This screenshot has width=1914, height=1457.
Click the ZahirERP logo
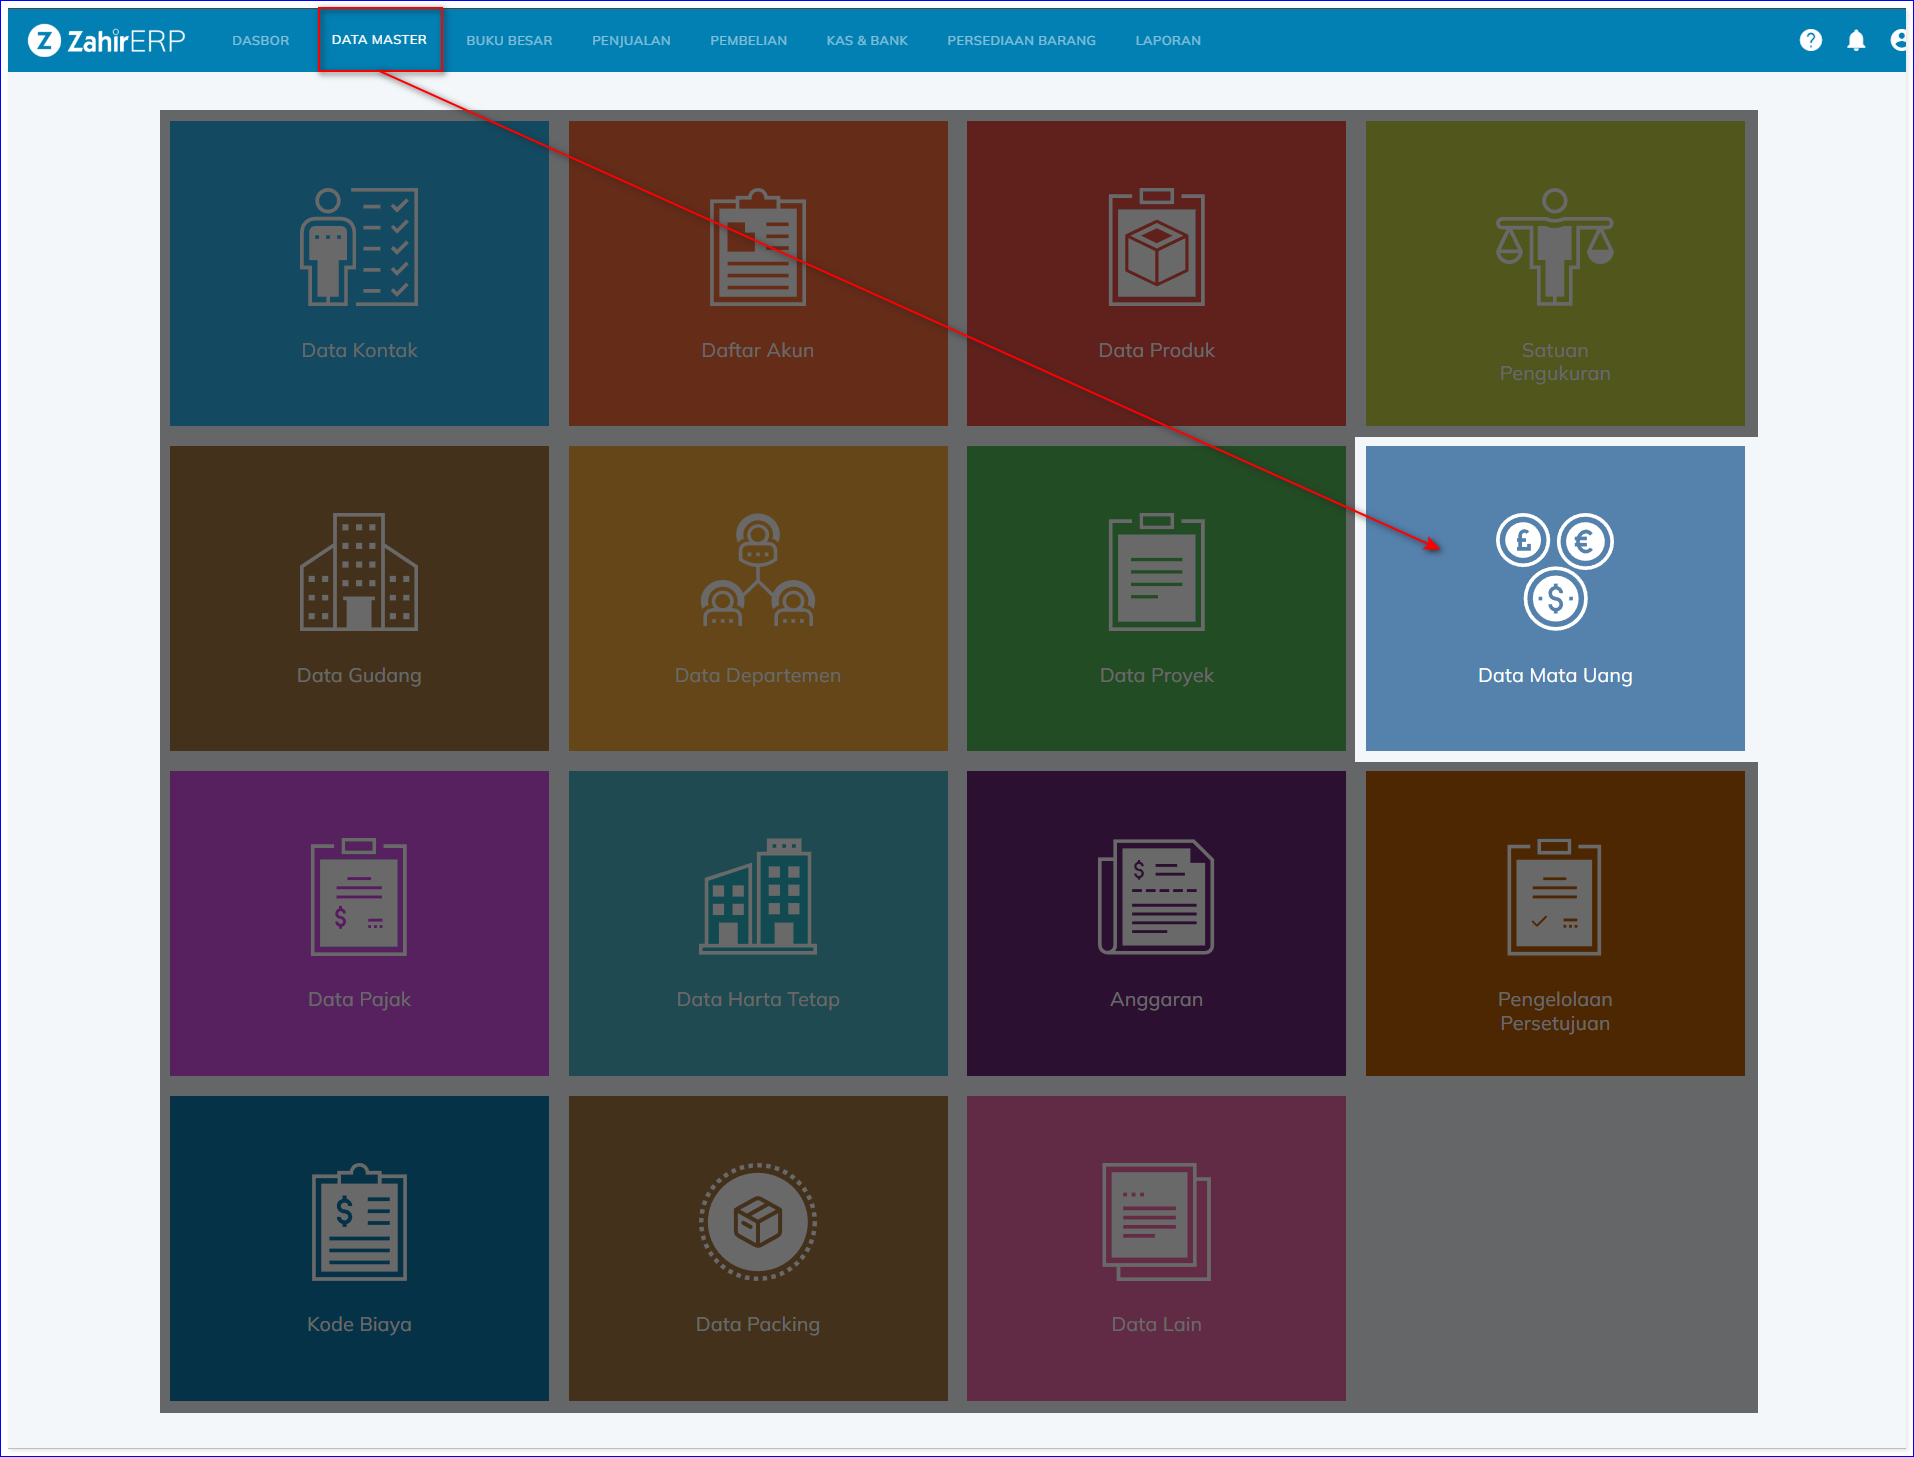pos(107,41)
